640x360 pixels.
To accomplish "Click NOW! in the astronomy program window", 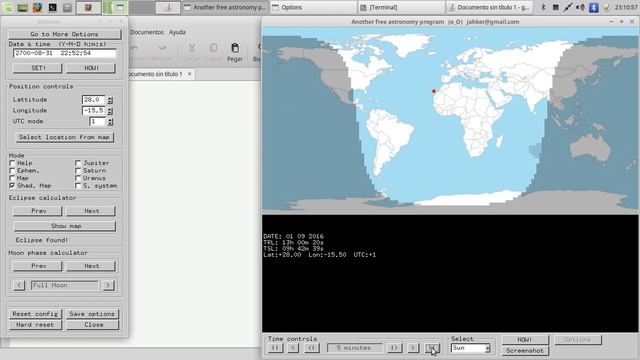I will [524, 340].
